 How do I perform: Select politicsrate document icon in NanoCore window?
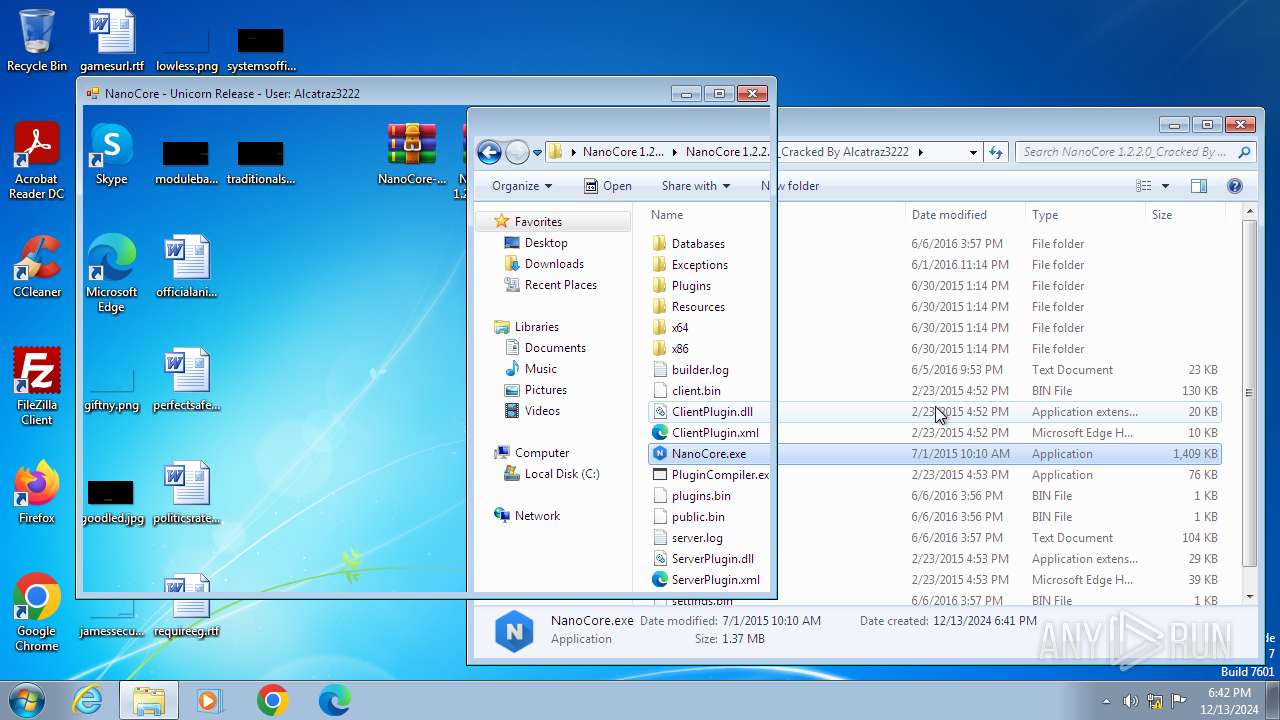click(x=187, y=492)
